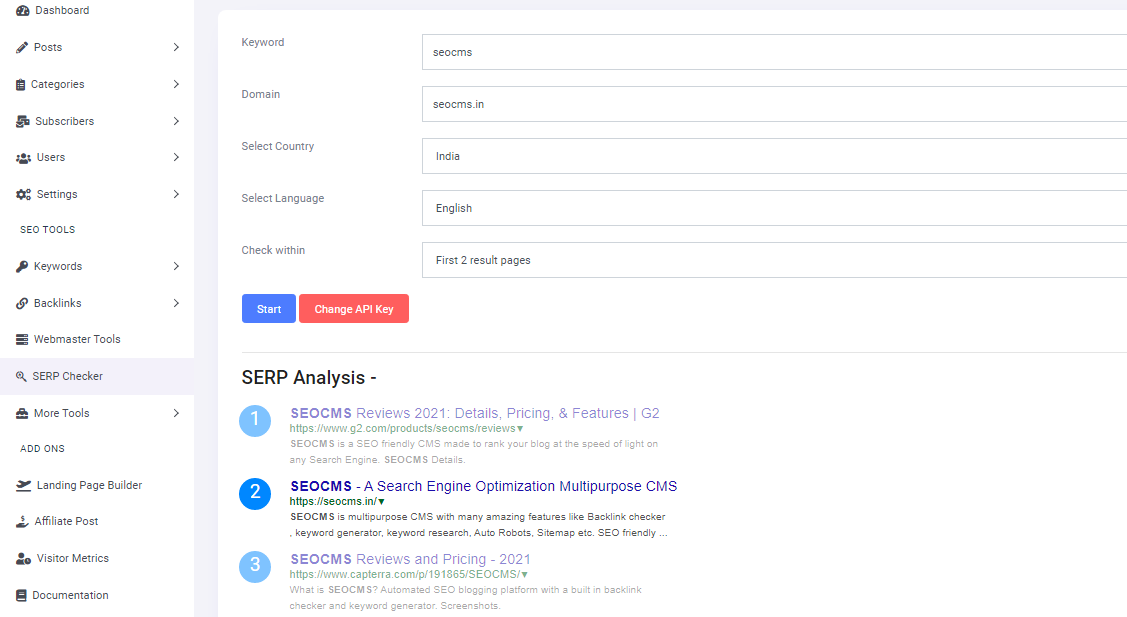Open Documentation menu item

tap(97, 595)
